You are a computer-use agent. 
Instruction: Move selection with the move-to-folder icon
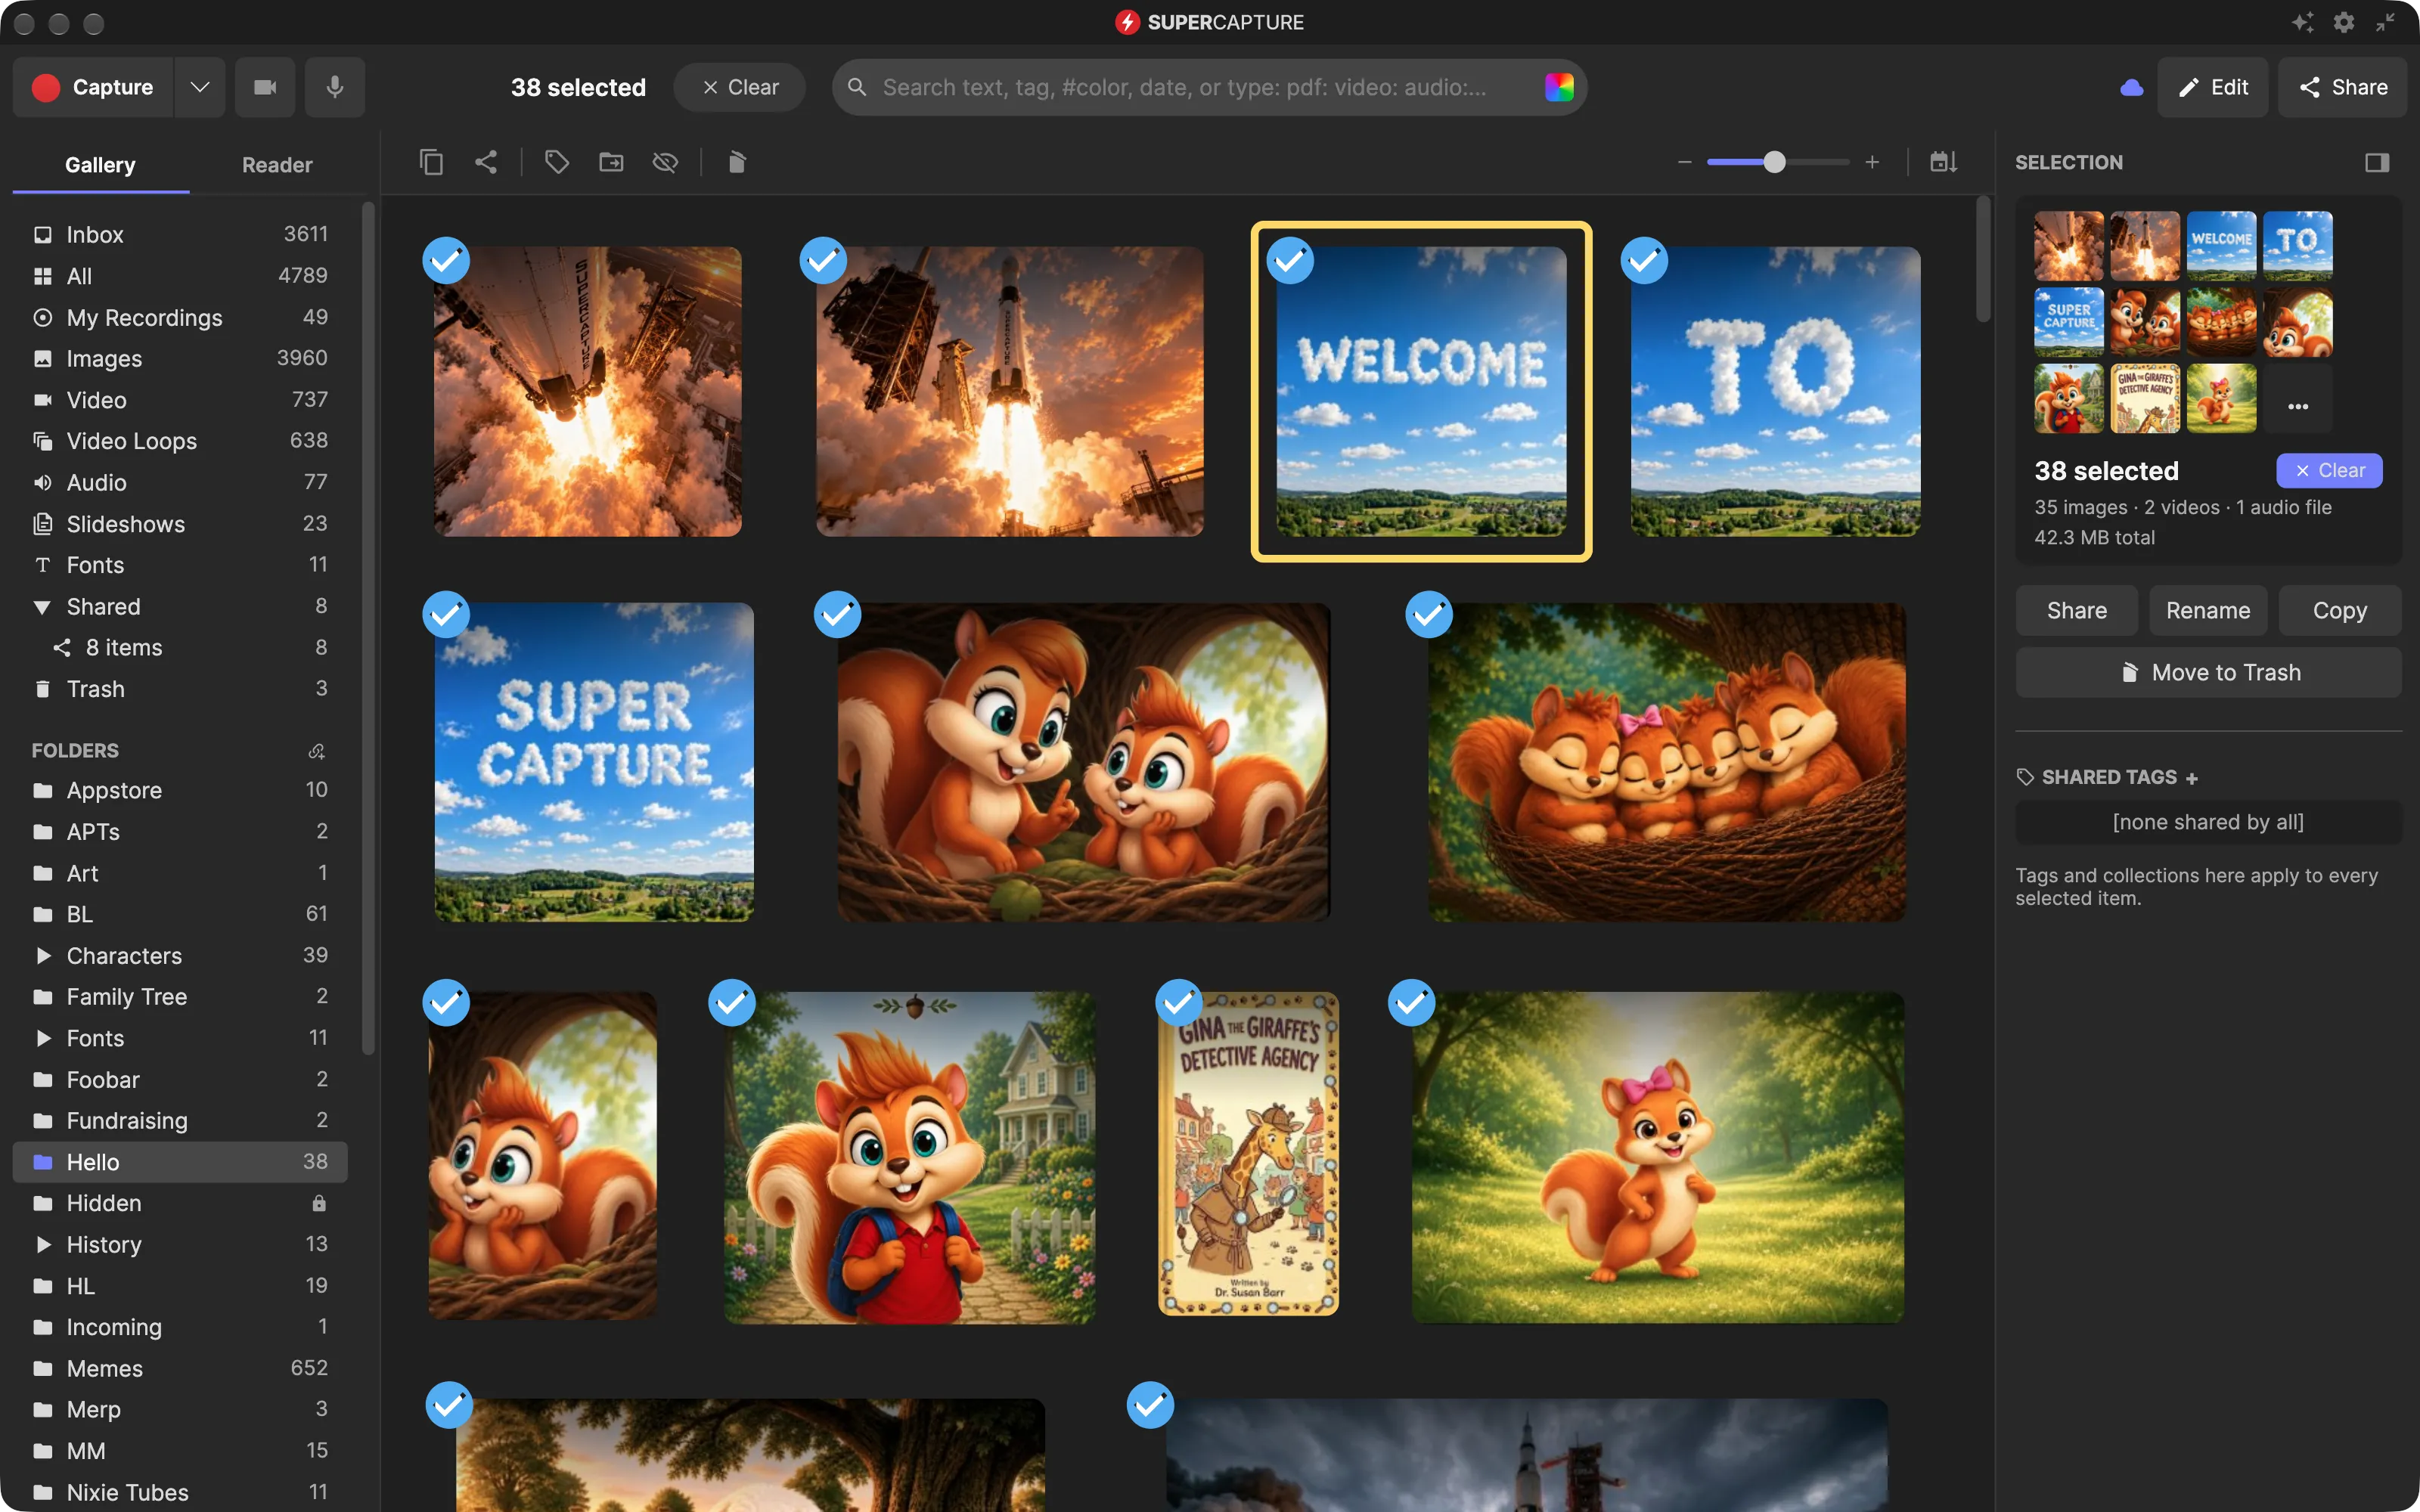[x=611, y=162]
